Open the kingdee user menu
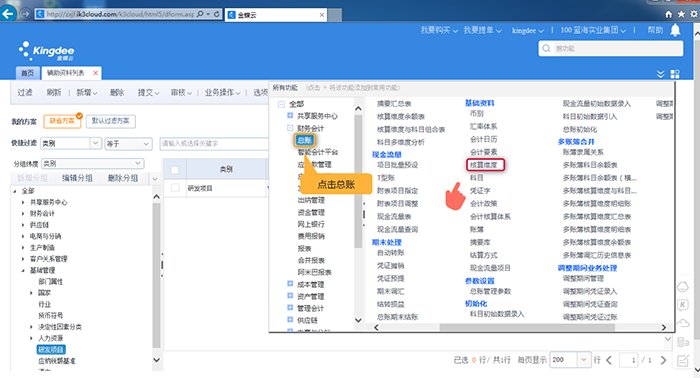 tap(528, 30)
